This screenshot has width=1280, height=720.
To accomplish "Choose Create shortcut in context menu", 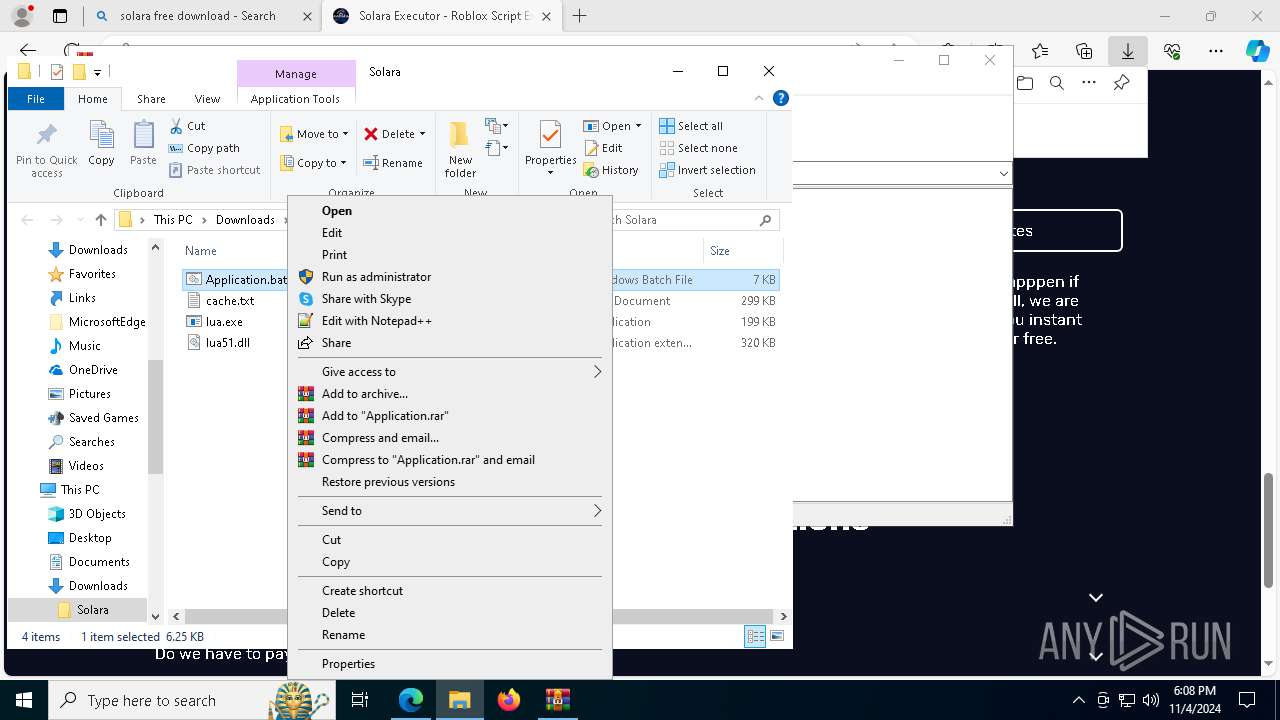I will pos(450,591).
